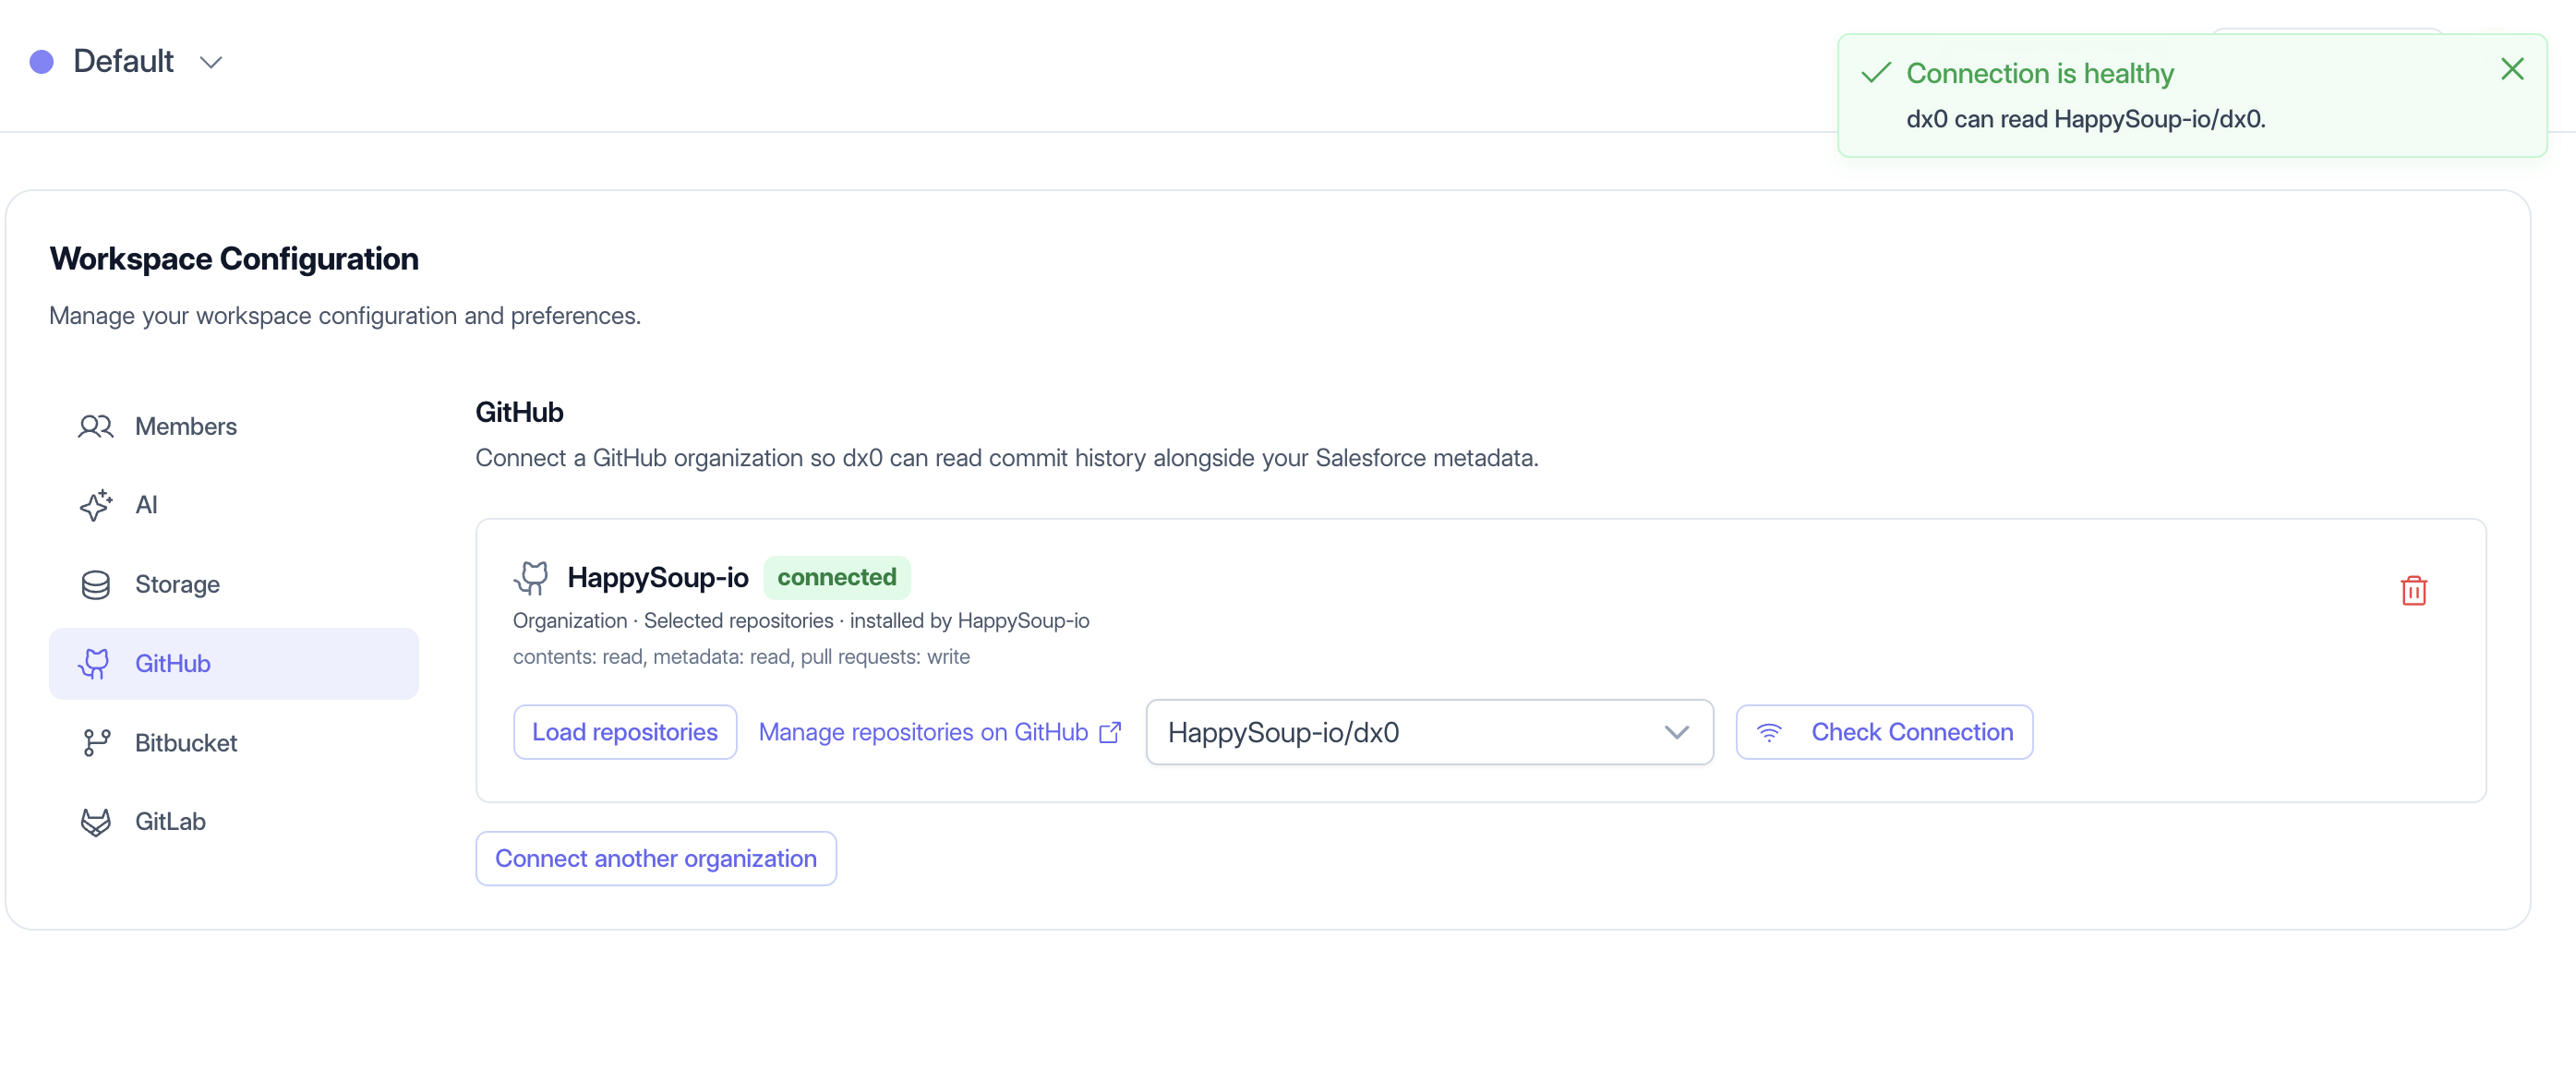This screenshot has width=2576, height=1082.
Task: Click the permissions line 'contents: read, metadata: read'
Action: pos(741,657)
